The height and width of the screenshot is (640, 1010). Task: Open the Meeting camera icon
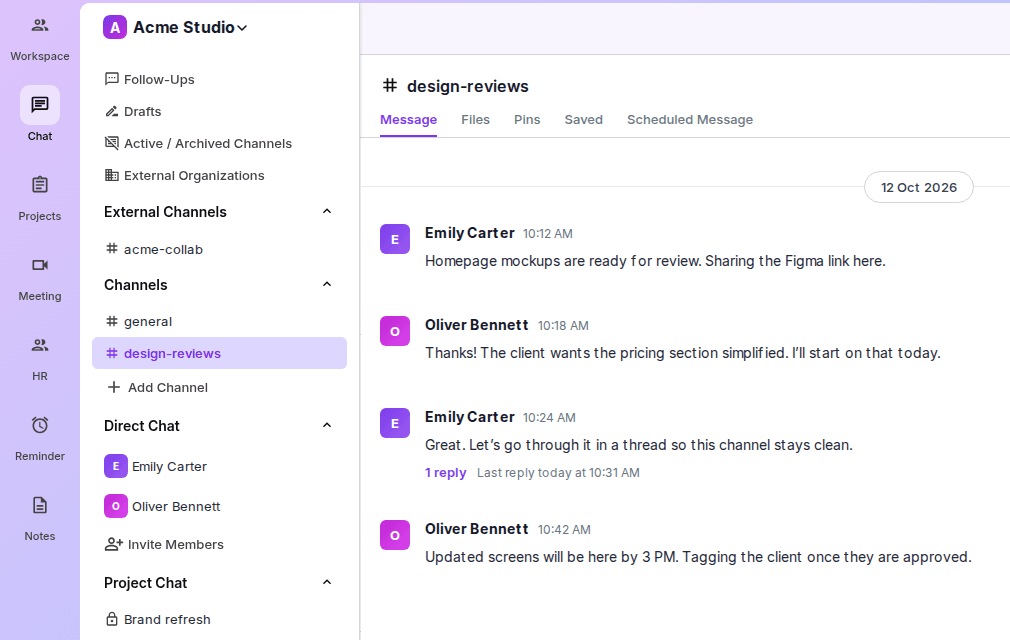click(x=40, y=265)
